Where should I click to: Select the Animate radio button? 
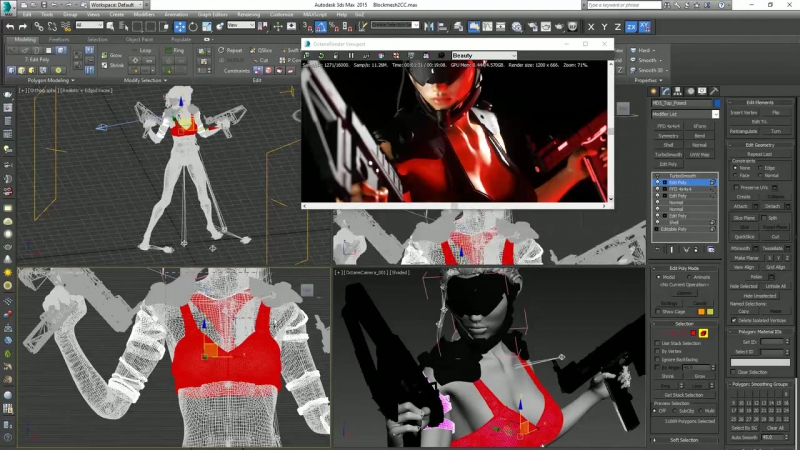[x=690, y=277]
